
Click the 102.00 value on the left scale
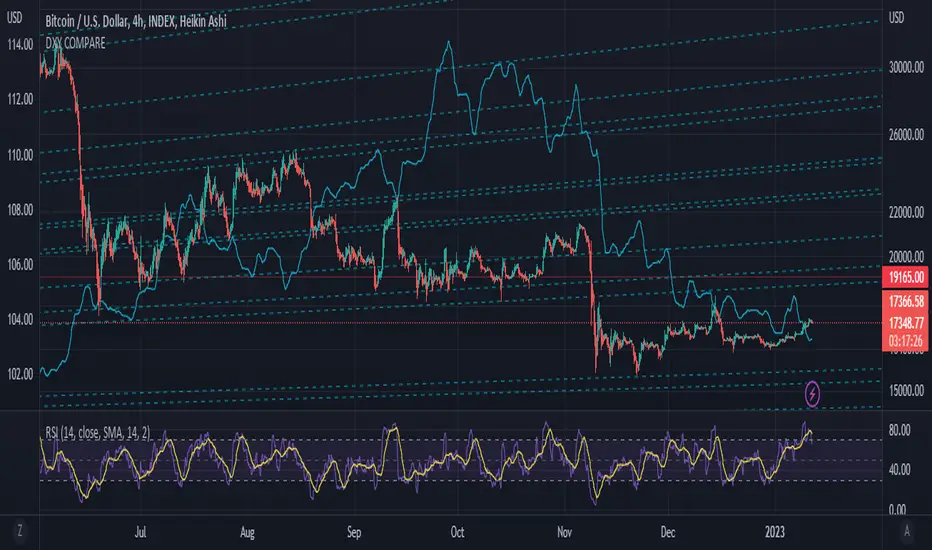20,374
